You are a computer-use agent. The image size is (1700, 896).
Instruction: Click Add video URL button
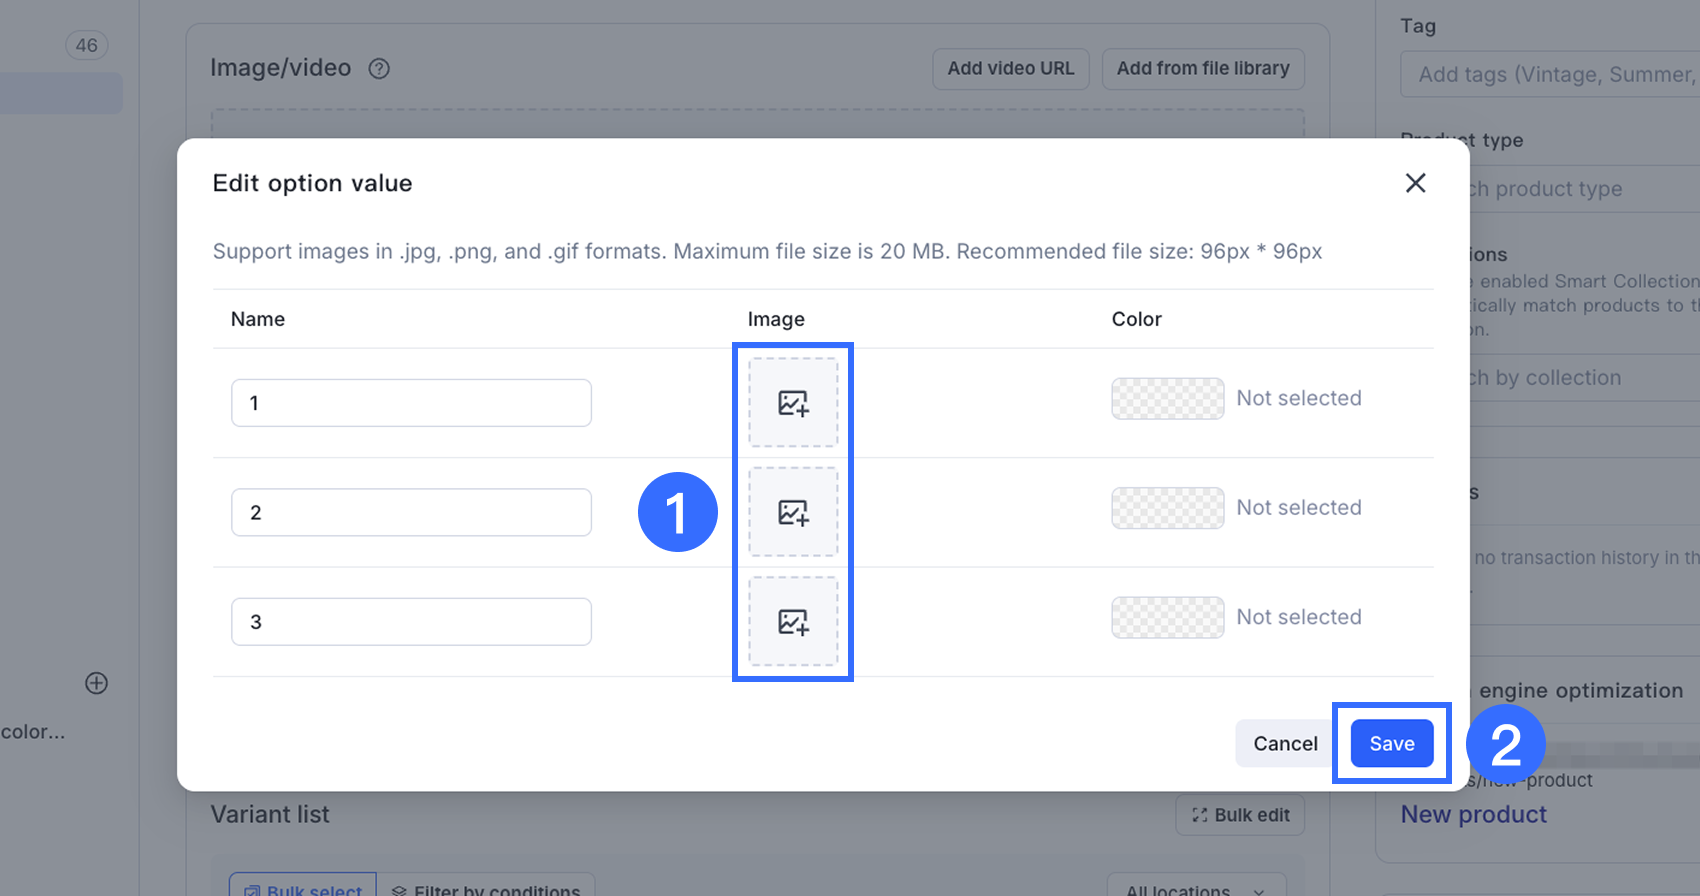pos(1011,69)
